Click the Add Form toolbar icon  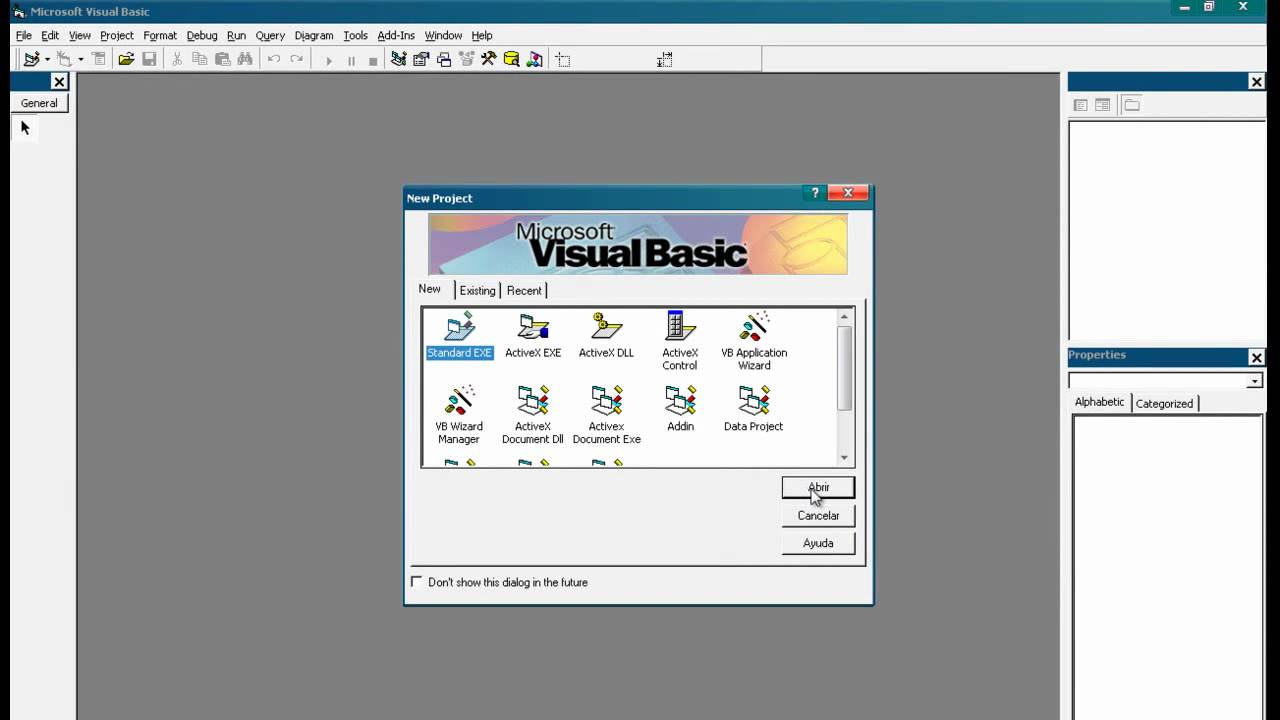(64, 60)
